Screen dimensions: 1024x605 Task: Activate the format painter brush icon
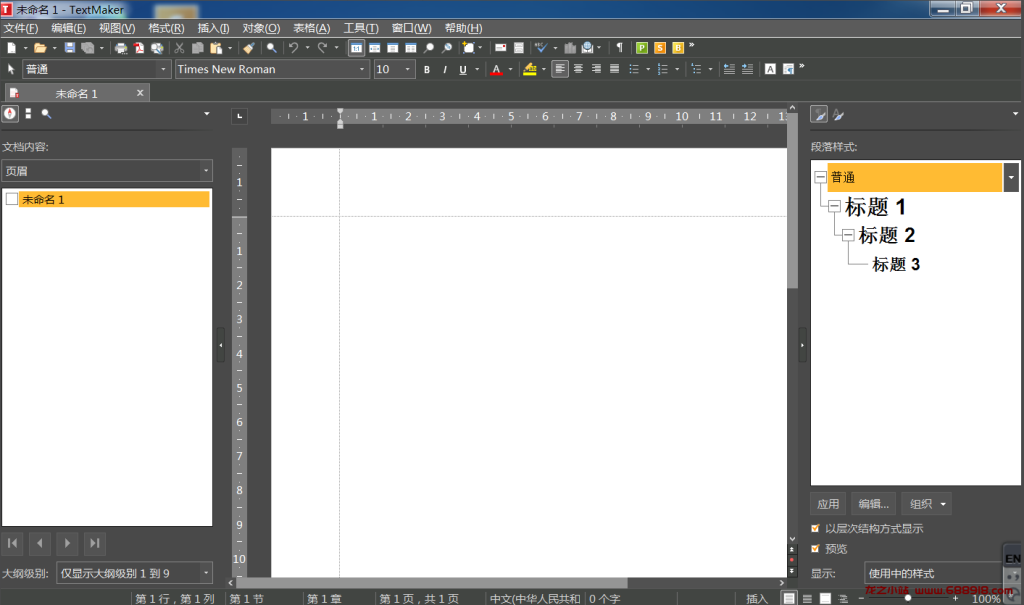click(x=248, y=48)
